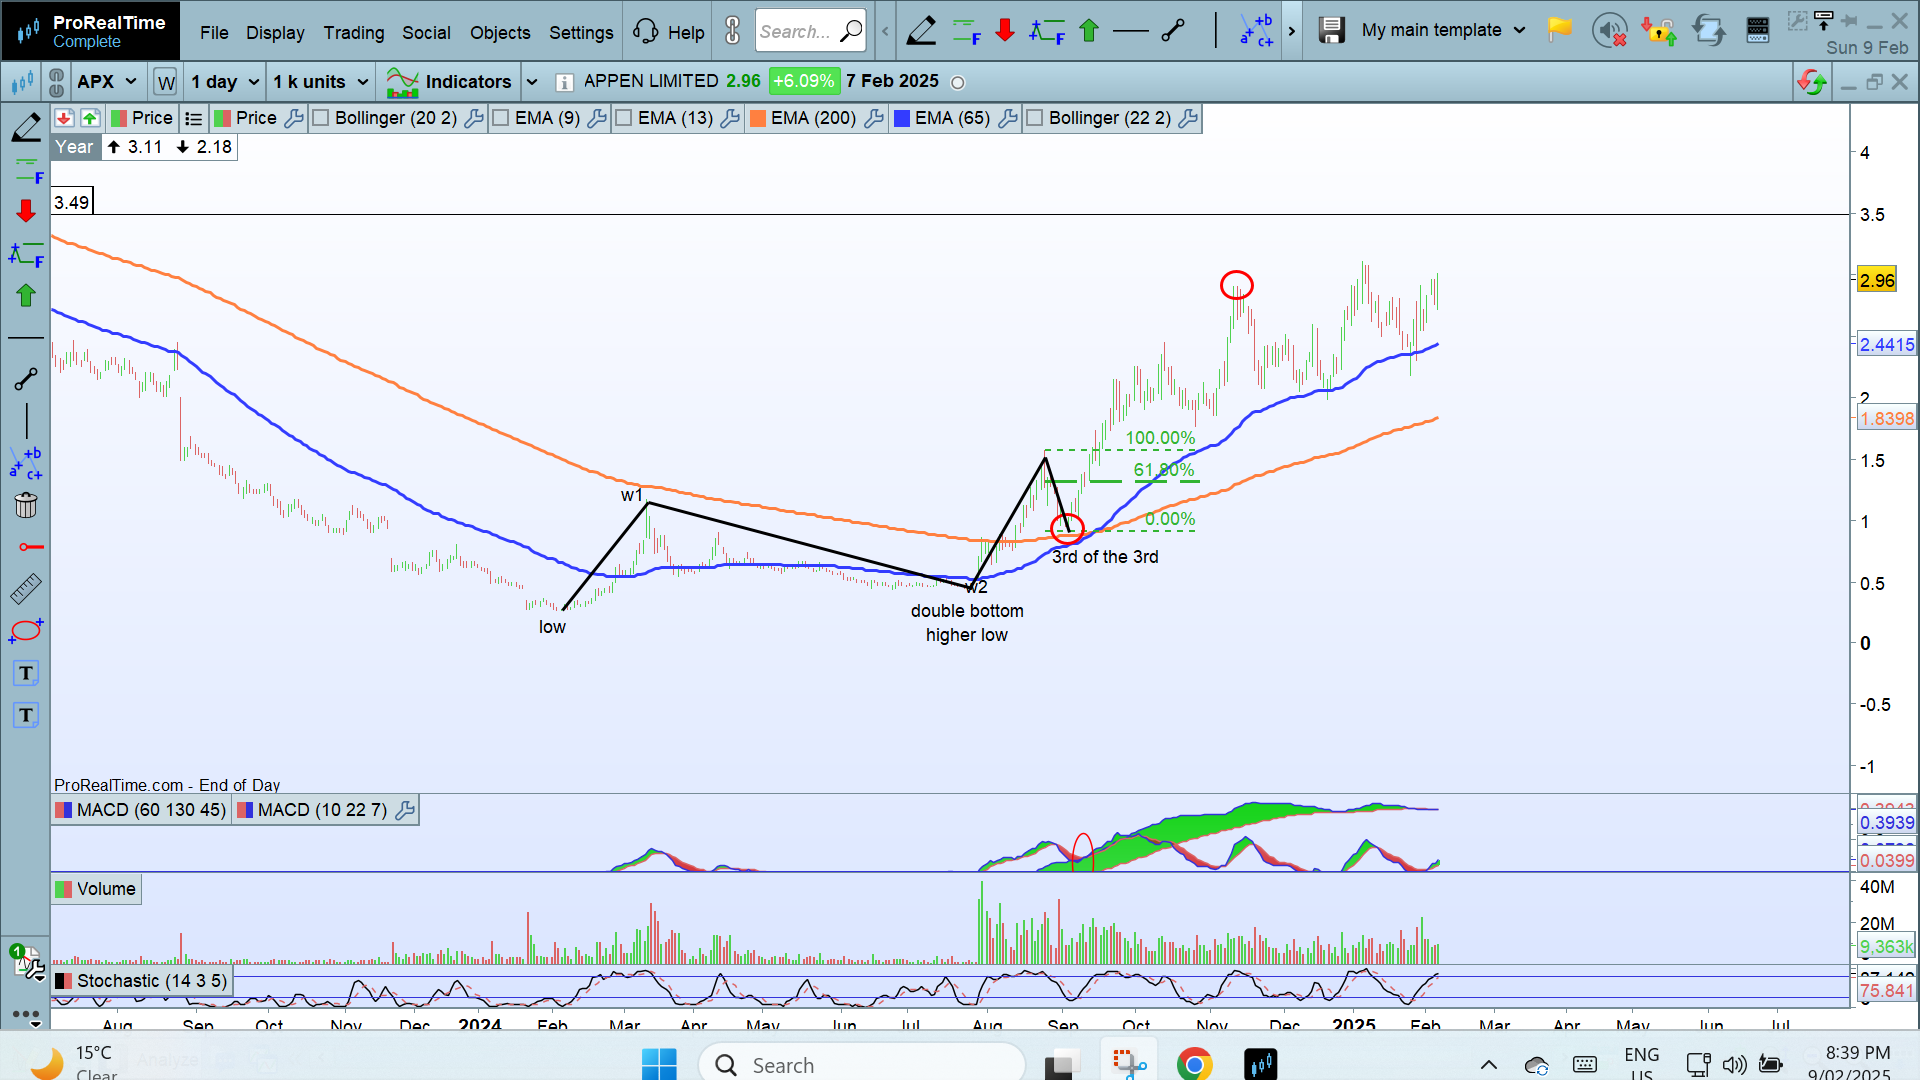Click the green up arrow sidebar tool

(x=26, y=295)
